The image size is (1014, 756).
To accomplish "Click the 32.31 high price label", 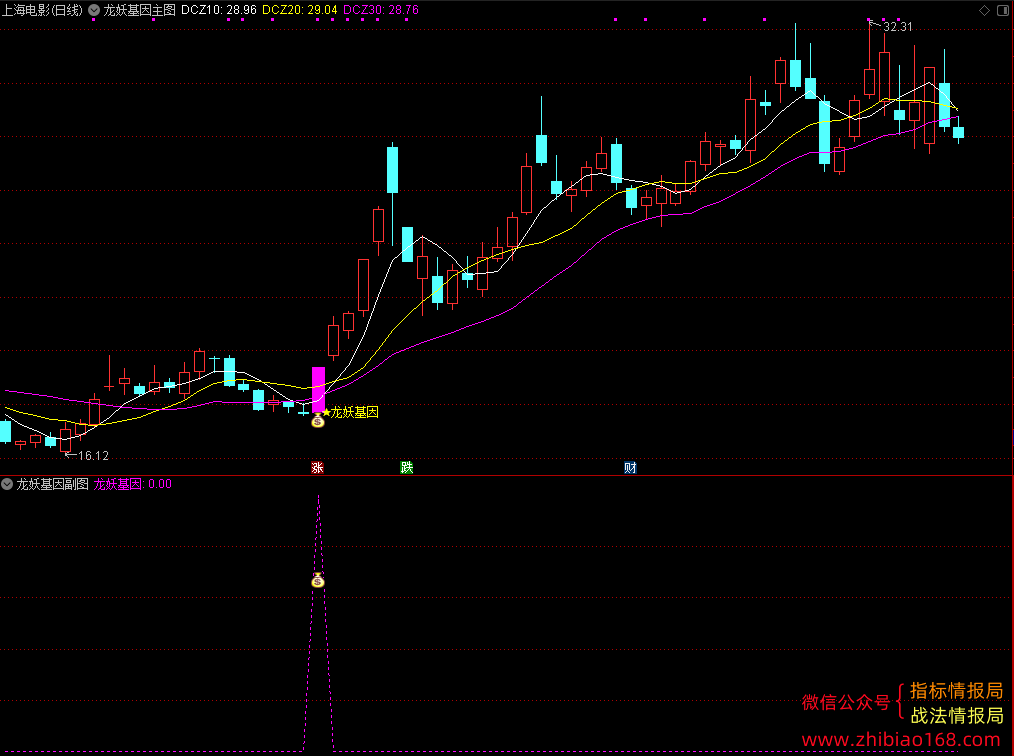I will coord(898,27).
